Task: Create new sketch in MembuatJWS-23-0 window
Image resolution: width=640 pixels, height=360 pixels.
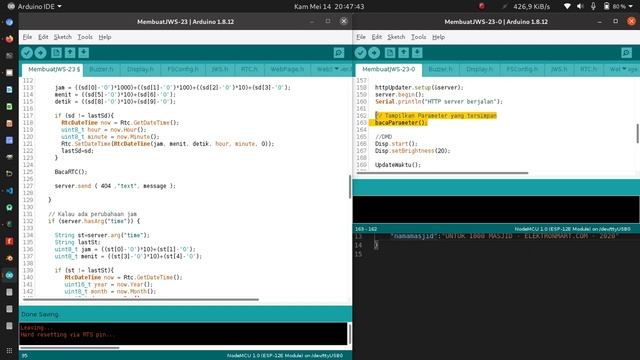Action: click(x=390, y=53)
